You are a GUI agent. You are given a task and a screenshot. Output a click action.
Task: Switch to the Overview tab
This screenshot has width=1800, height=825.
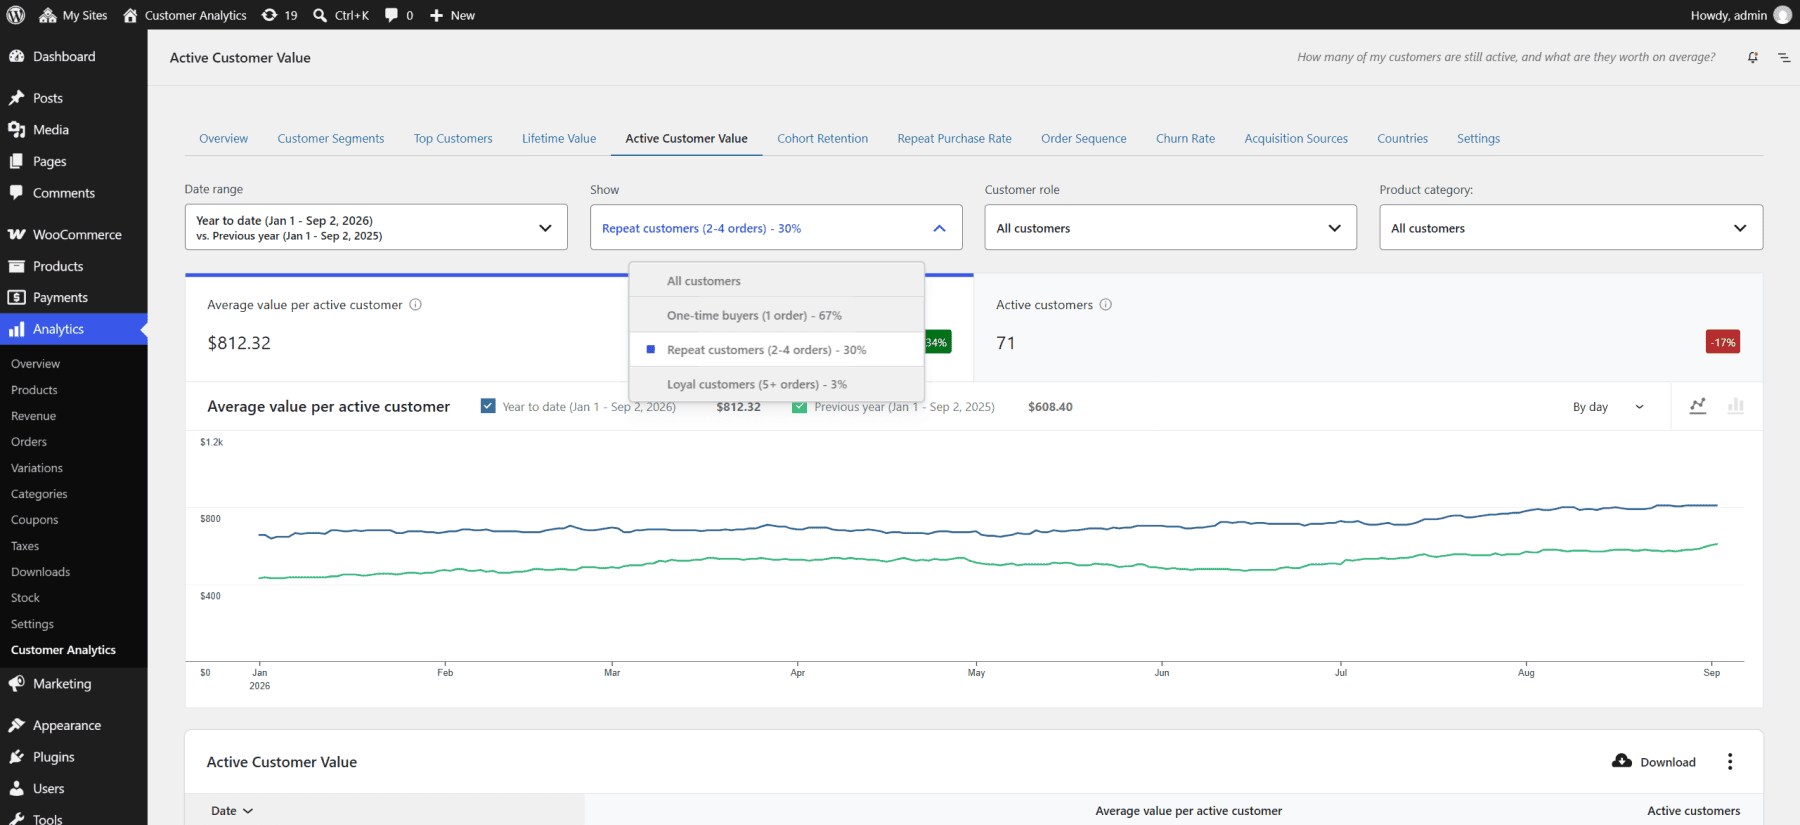(223, 139)
